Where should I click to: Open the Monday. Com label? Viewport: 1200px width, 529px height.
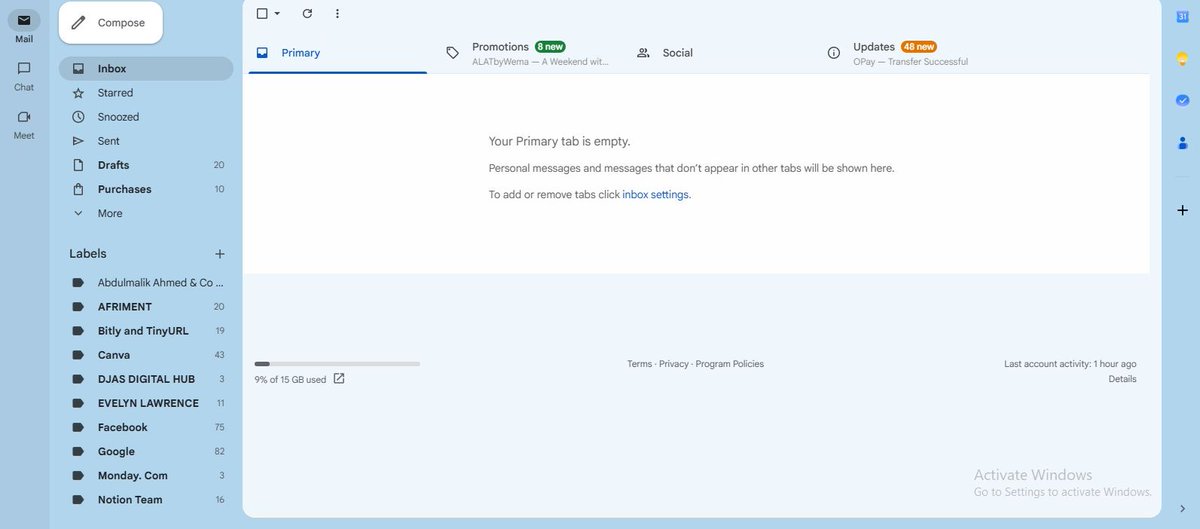coord(146,475)
